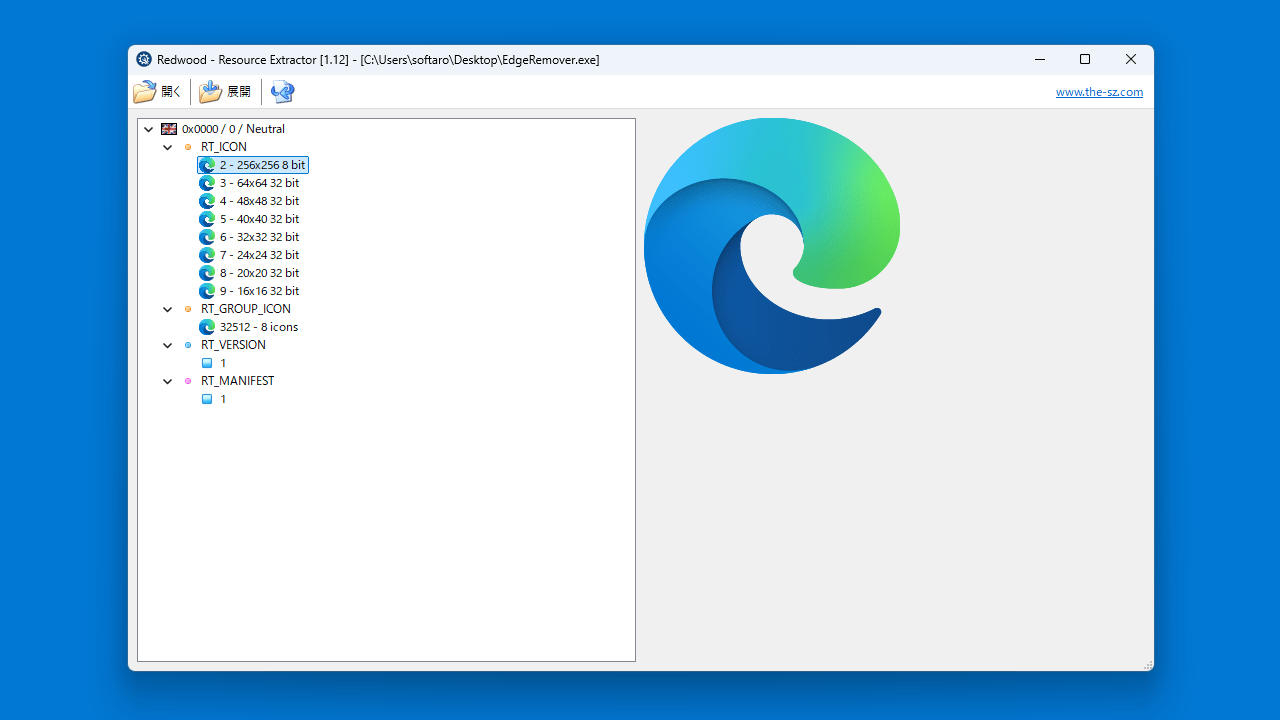Select the 6 - 32x32 32 bit entry

pyautogui.click(x=259, y=237)
